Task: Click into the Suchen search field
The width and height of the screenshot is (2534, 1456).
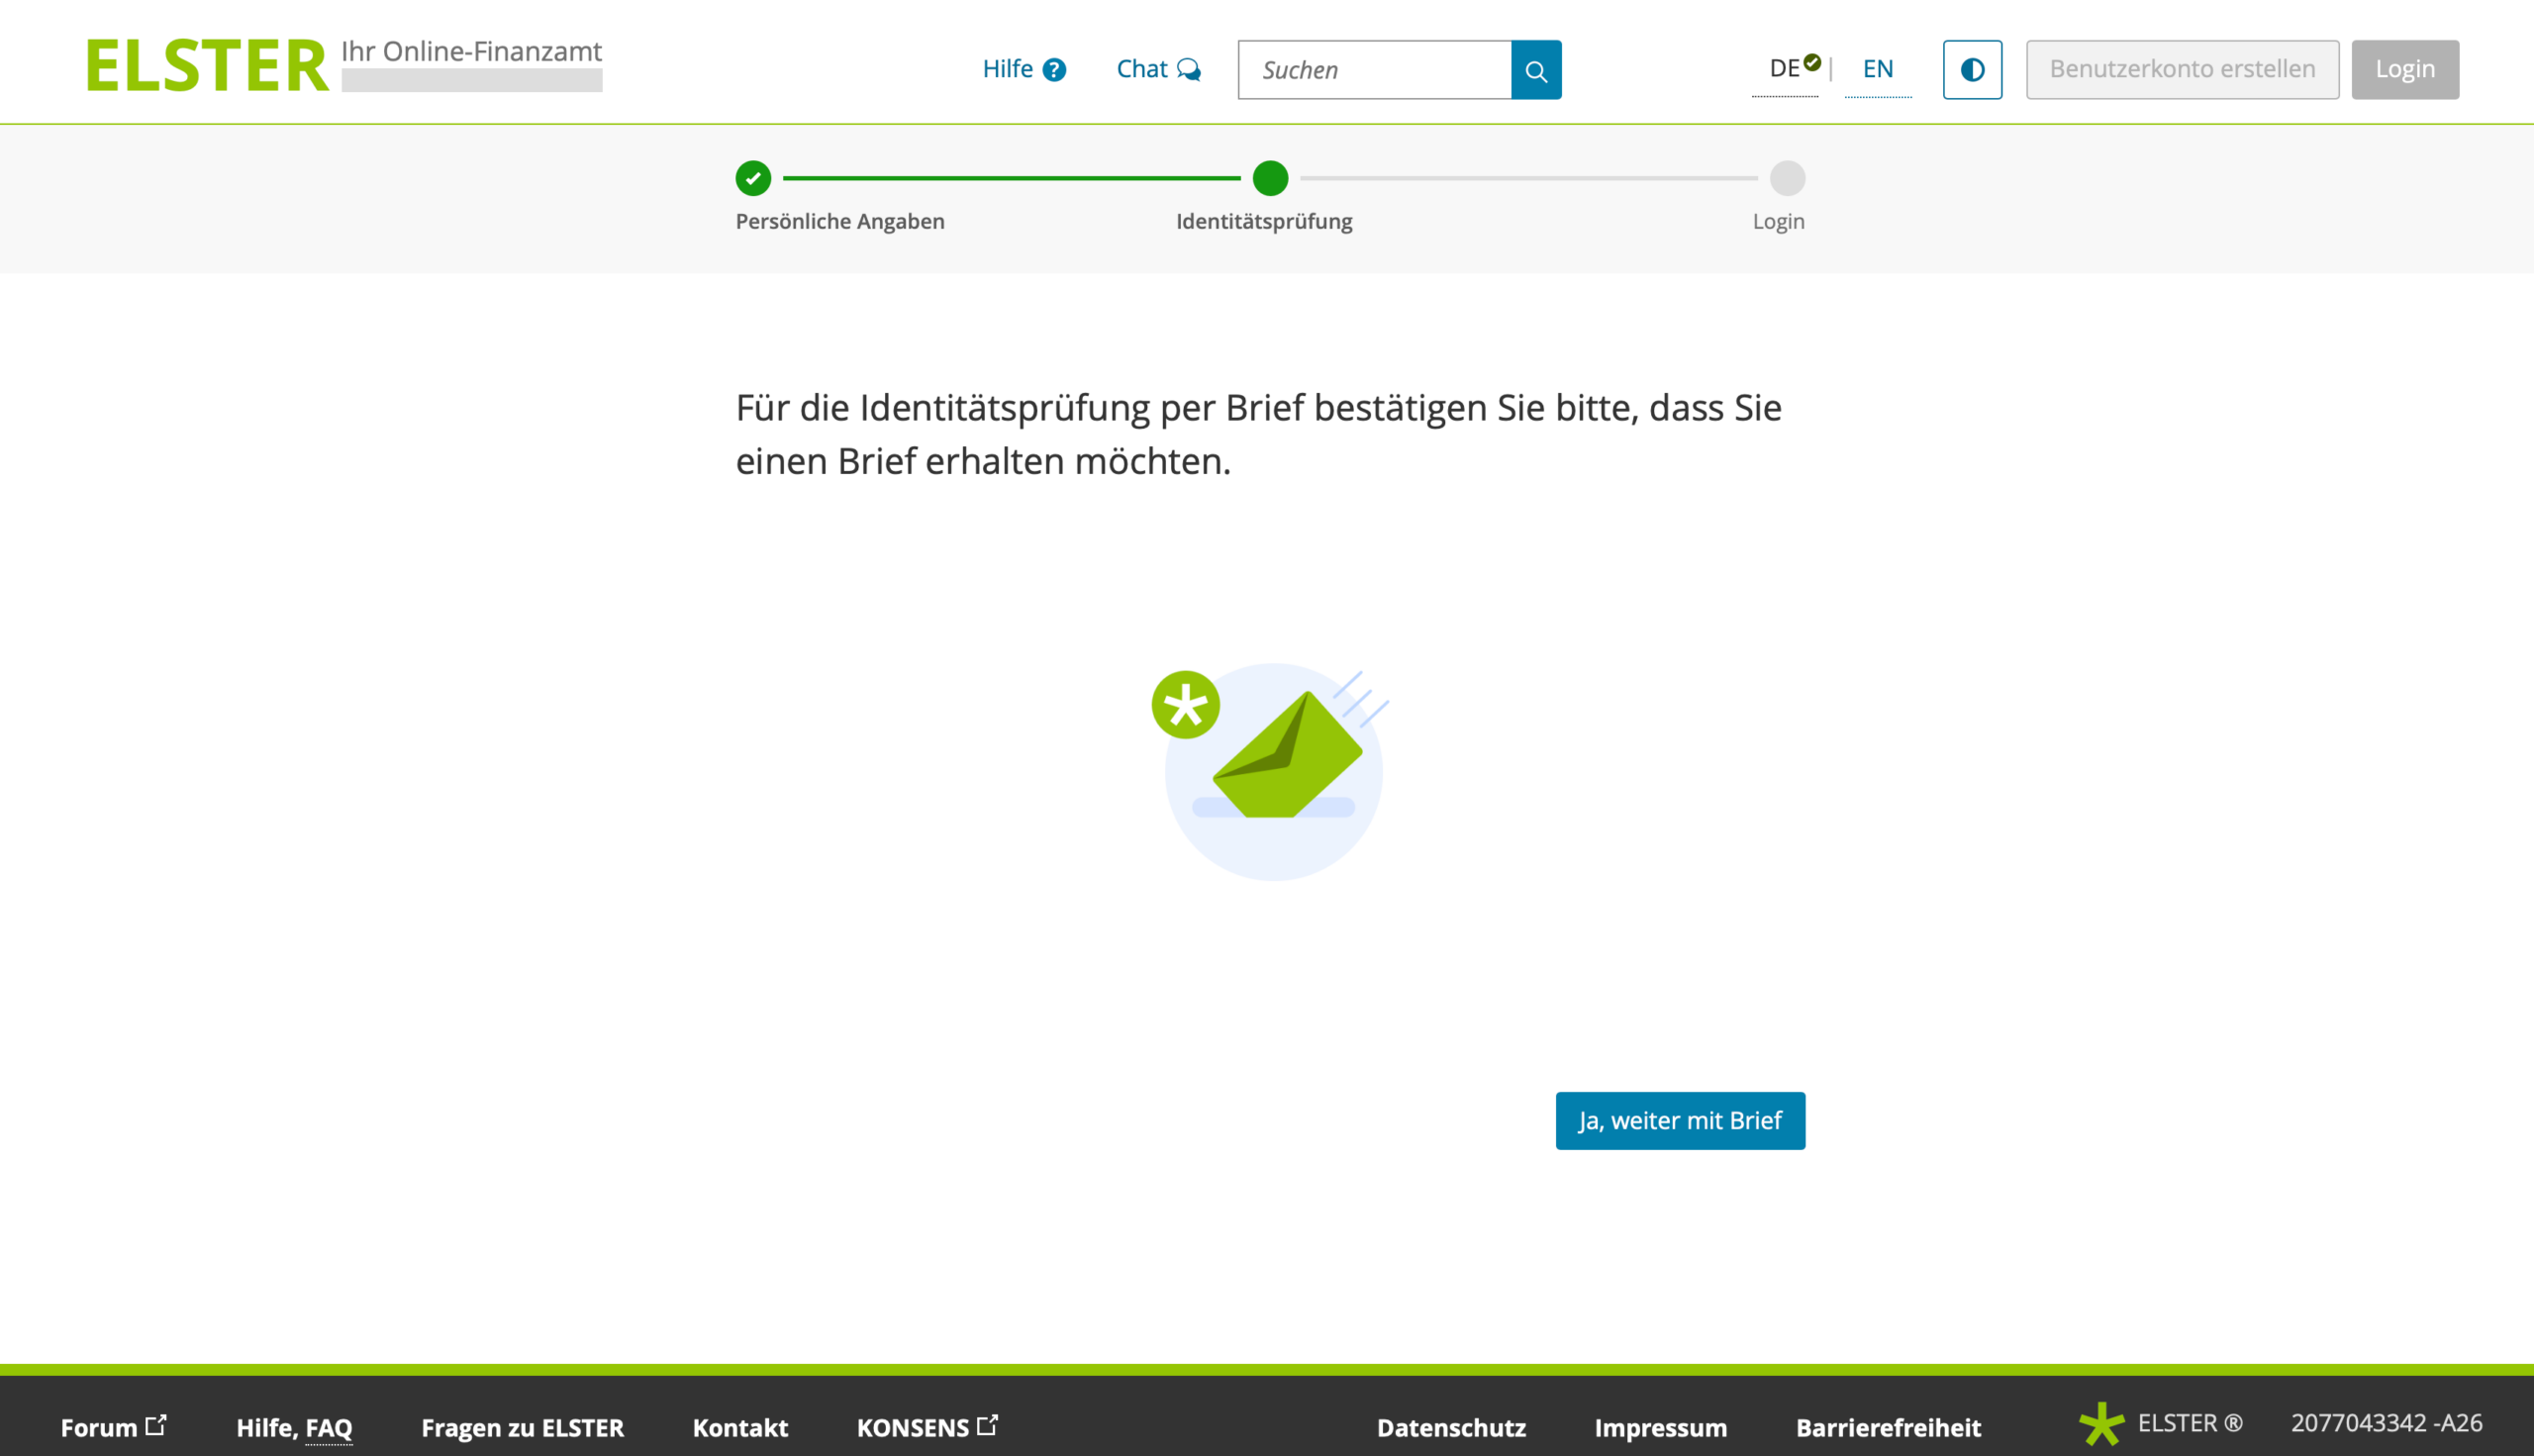Action: [1374, 70]
